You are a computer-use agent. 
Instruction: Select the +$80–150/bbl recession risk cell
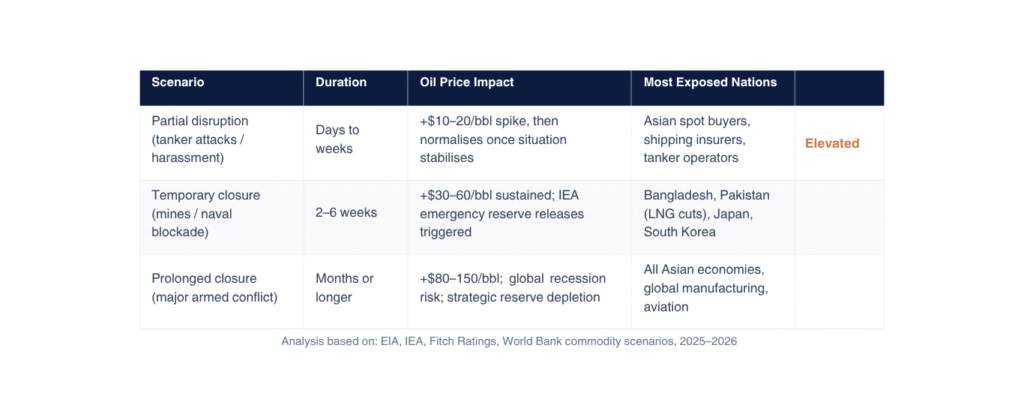[x=510, y=287]
